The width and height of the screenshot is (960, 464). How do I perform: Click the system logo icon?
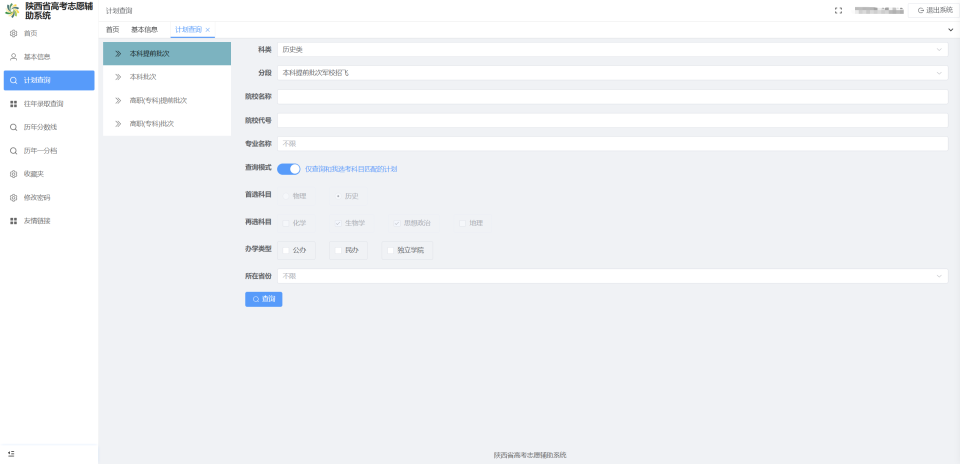click(12, 10)
